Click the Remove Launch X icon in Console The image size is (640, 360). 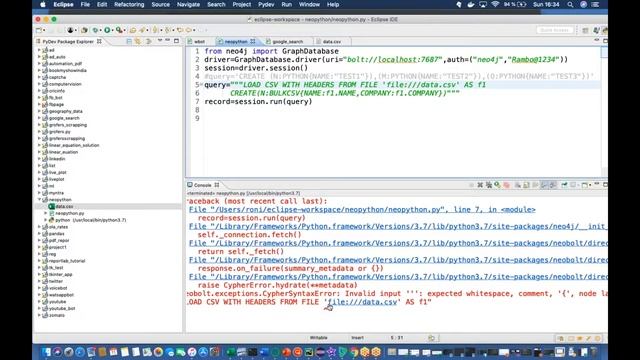click(x=480, y=185)
